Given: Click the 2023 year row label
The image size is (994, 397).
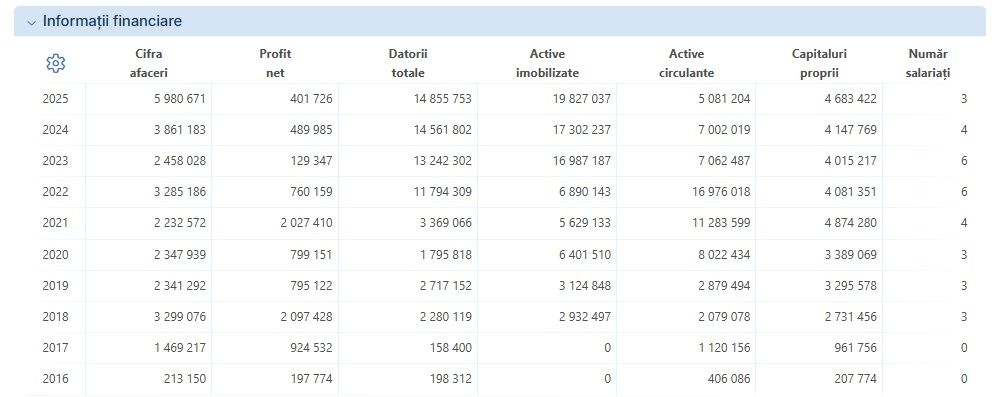Looking at the screenshot, I should click(55, 161).
